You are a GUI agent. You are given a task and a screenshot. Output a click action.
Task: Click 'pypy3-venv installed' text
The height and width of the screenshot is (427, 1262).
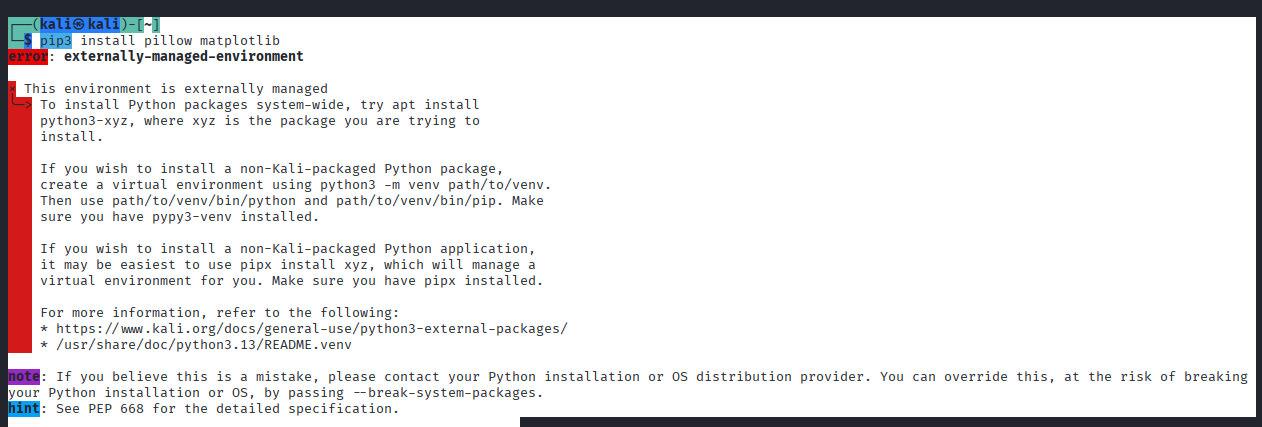point(232,216)
